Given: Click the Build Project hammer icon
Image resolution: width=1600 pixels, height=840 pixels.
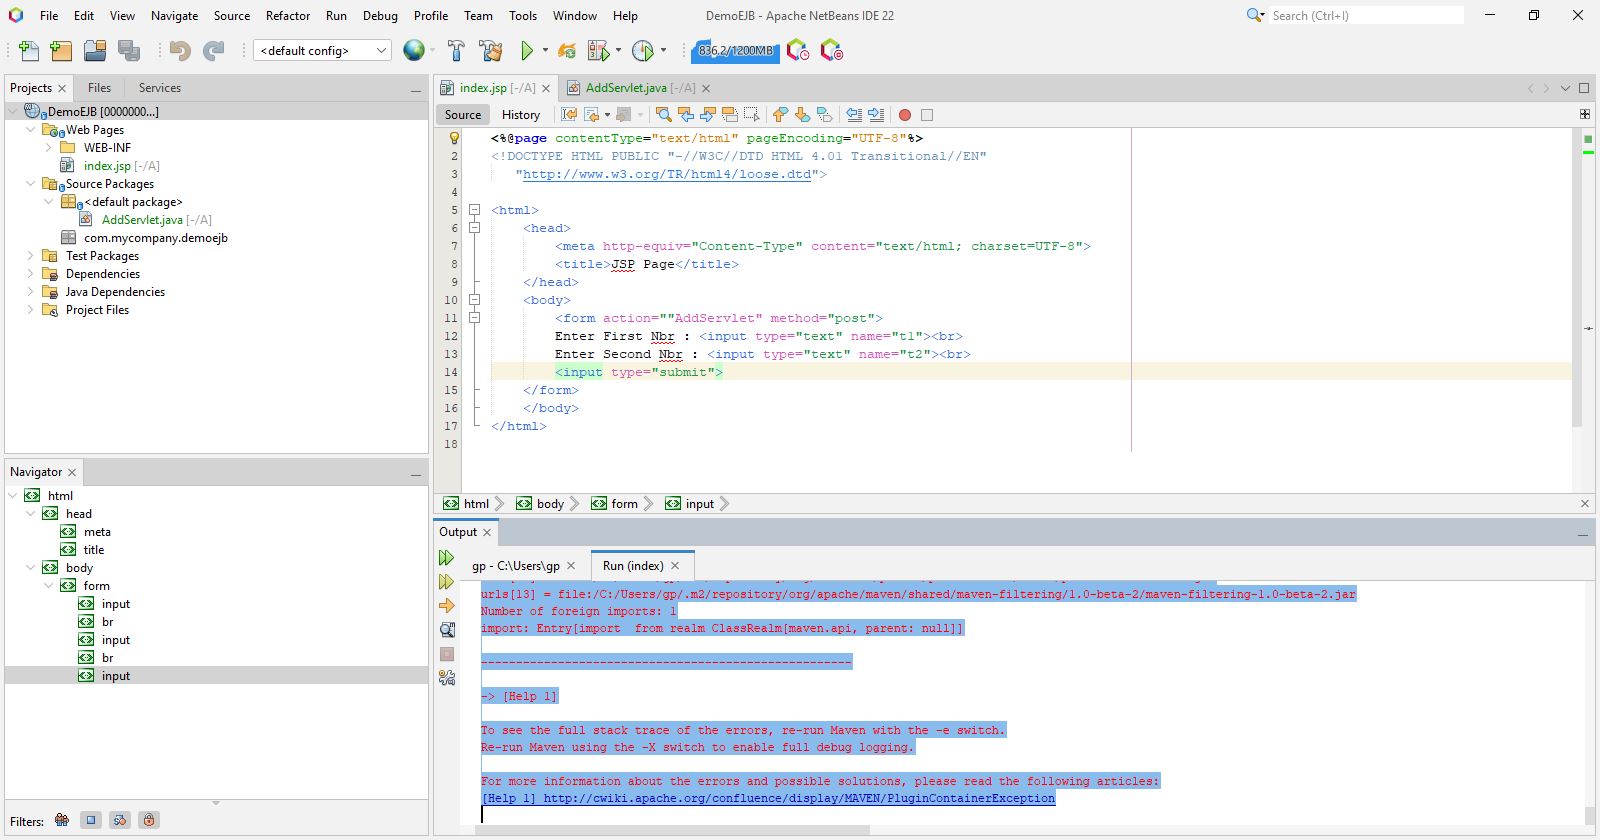Looking at the screenshot, I should [456, 51].
